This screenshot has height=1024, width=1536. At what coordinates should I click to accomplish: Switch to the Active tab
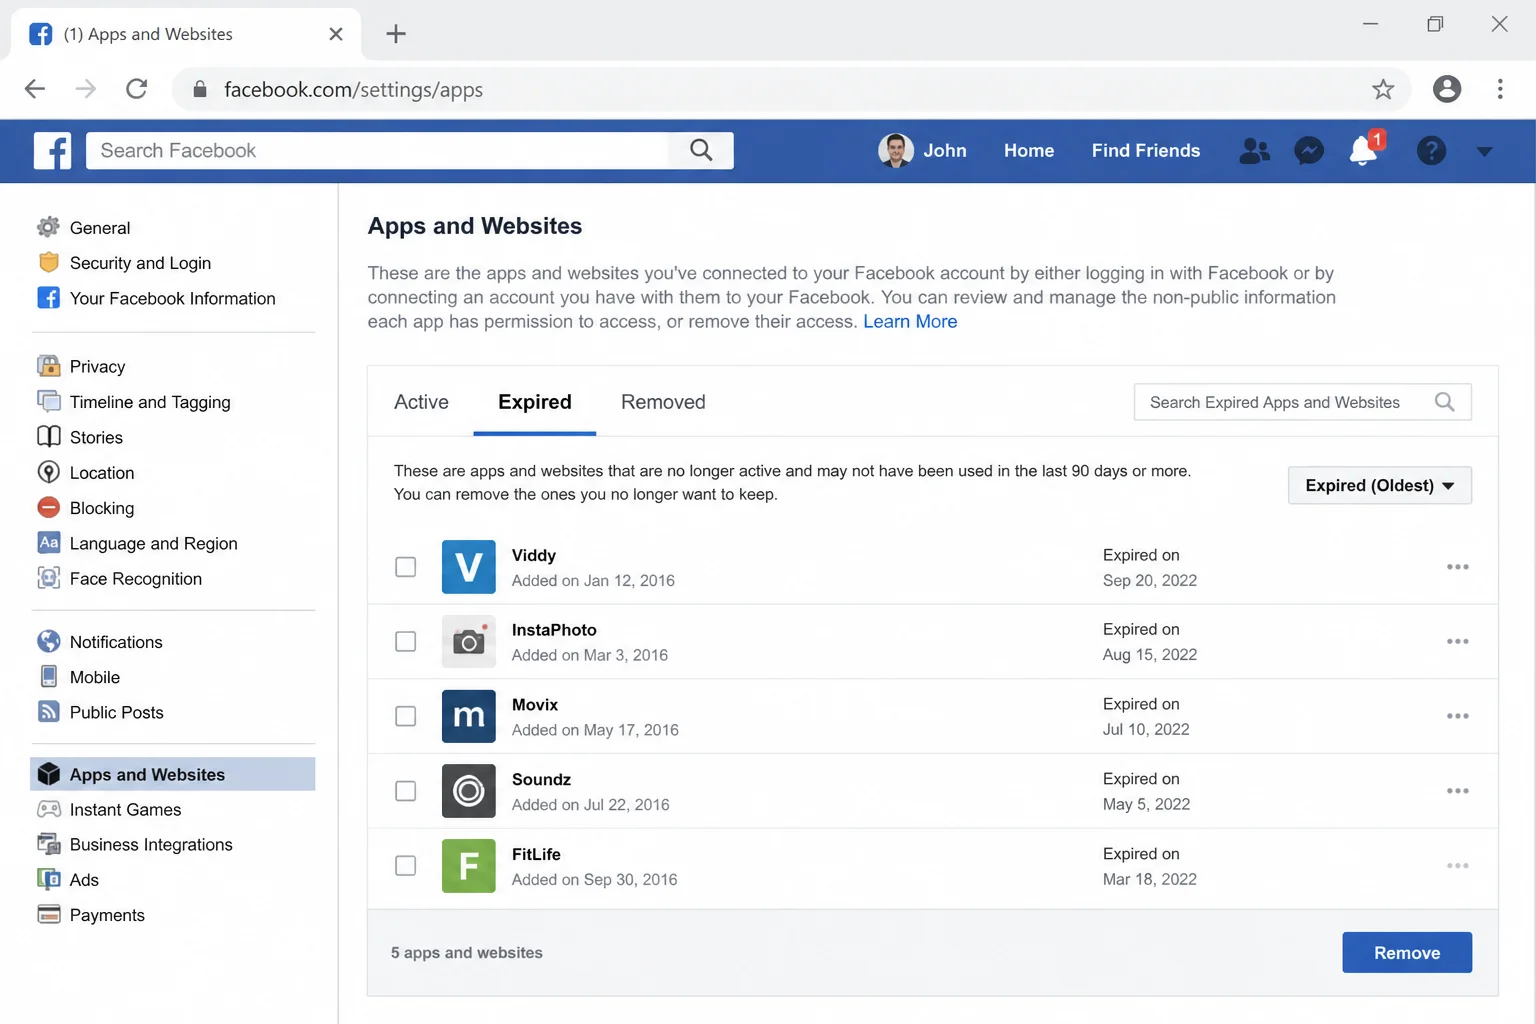pos(421,402)
